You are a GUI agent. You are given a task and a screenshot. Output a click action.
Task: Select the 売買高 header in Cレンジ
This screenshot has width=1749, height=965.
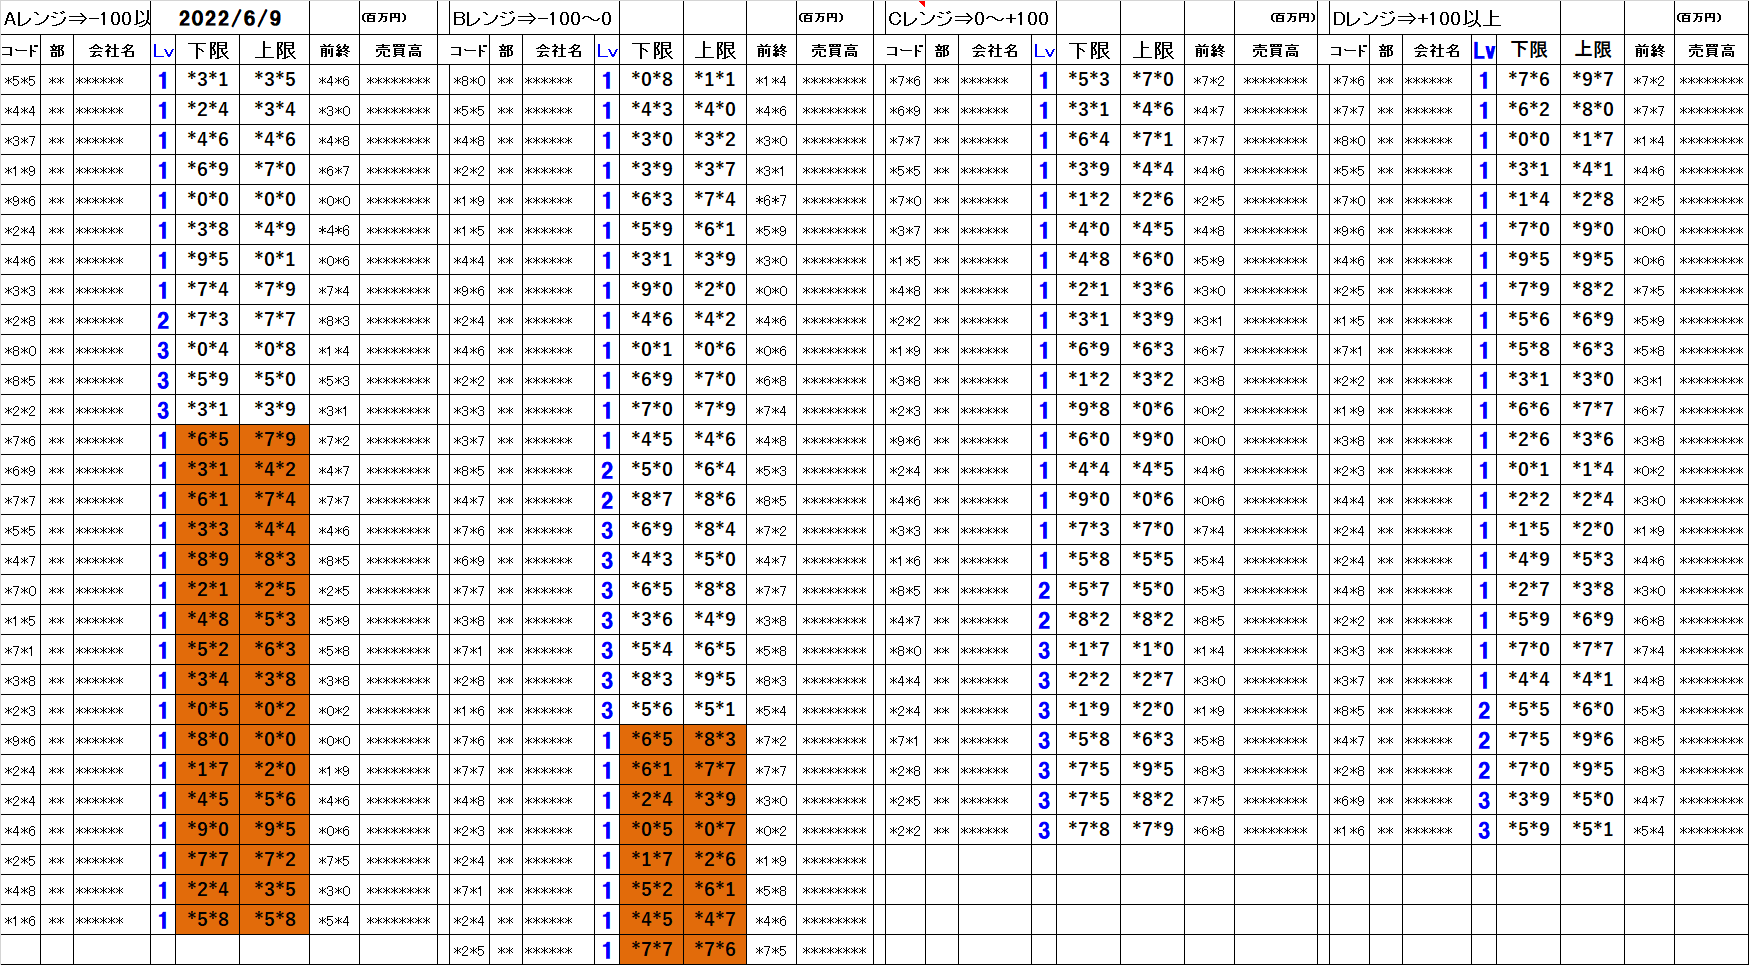tap(1276, 50)
